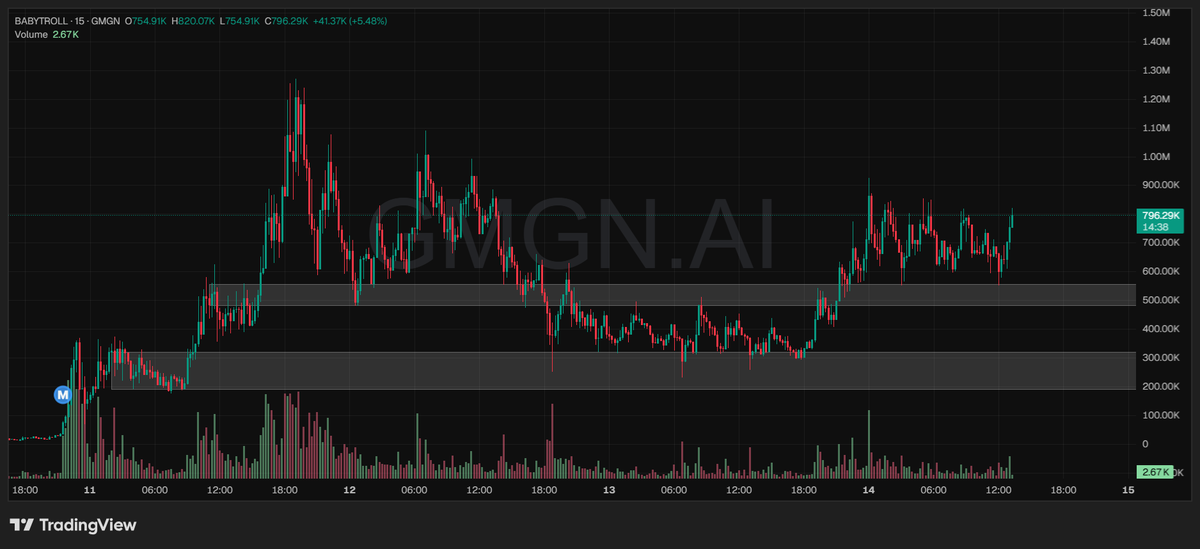This screenshot has width=1200, height=549.
Task: Click the open value O754.91K
Action: [147, 21]
